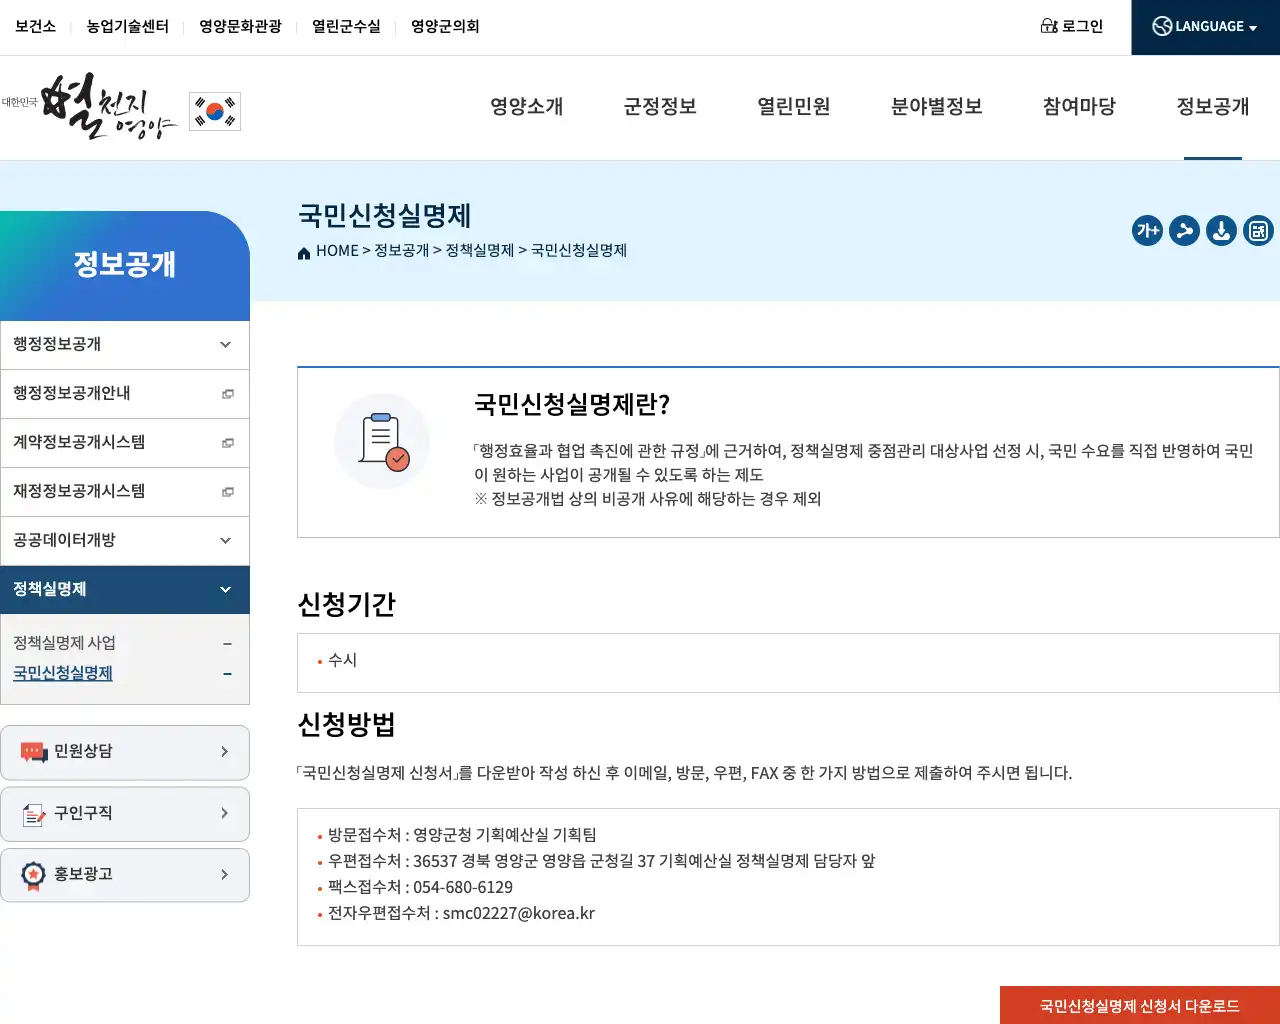Screen dimensions: 1280x1024
Task: Open the 군정정보 main menu
Action: tap(660, 107)
